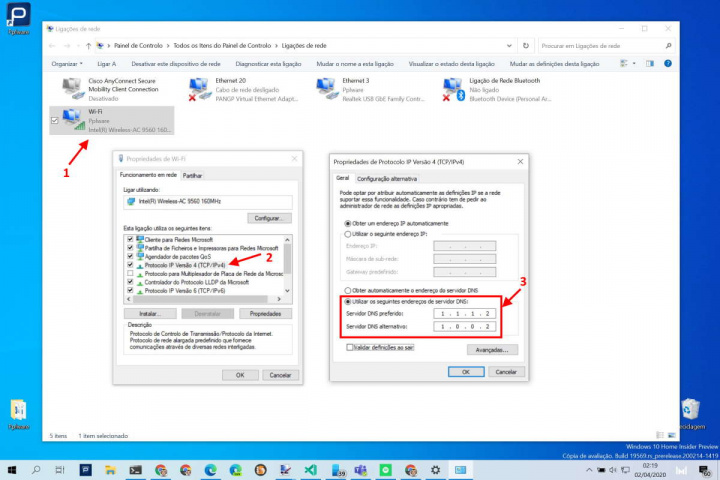Image resolution: width=720 pixels, height=480 pixels.
Task: Enable the Validar definições ao sair checkbox
Action: 349,347
